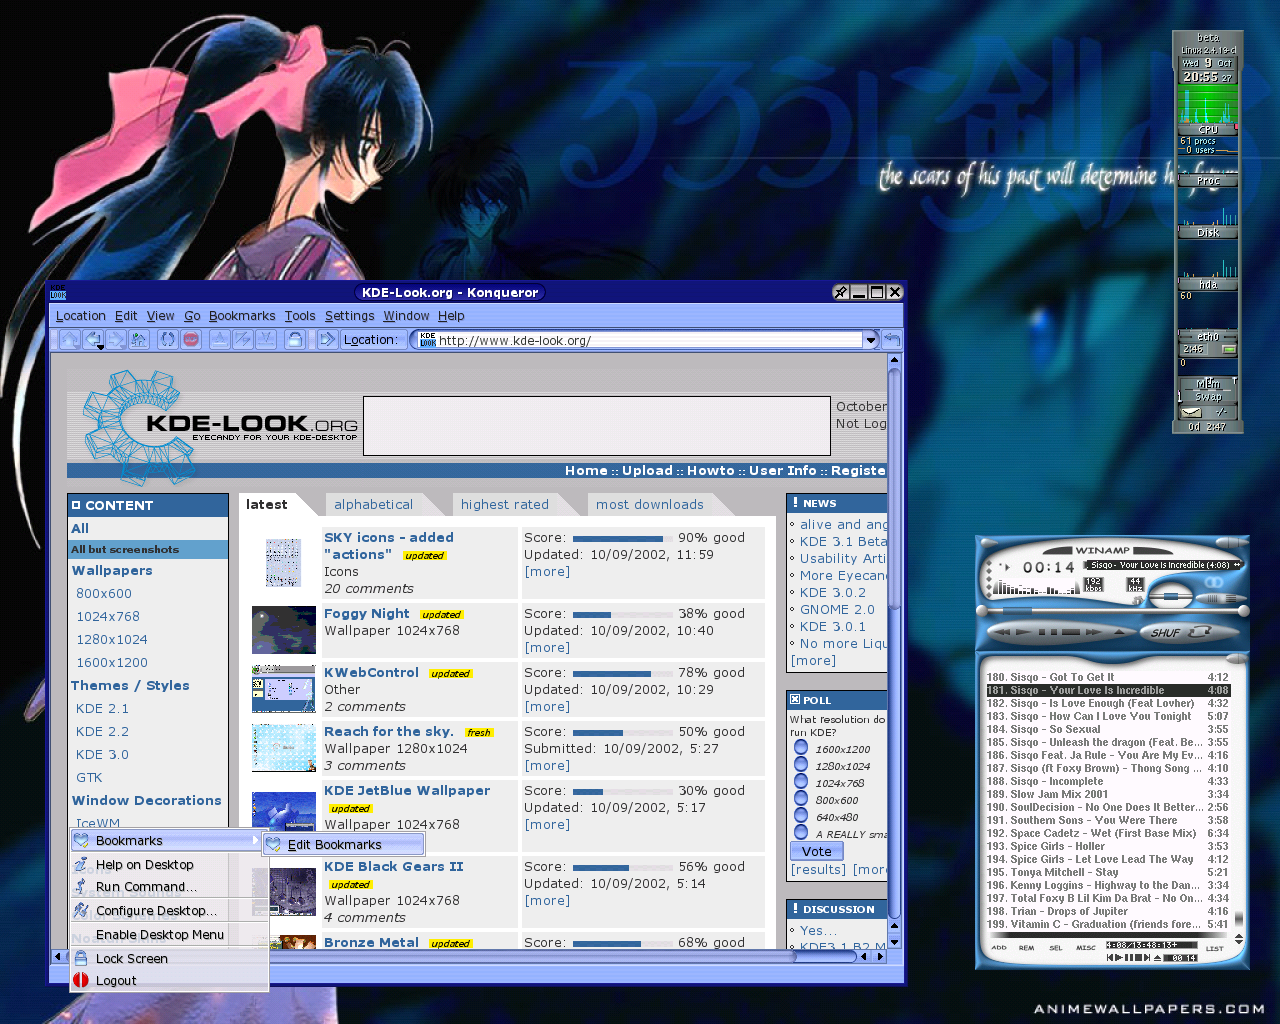
Task: Select the 800x600 poll radio button
Action: click(801, 798)
